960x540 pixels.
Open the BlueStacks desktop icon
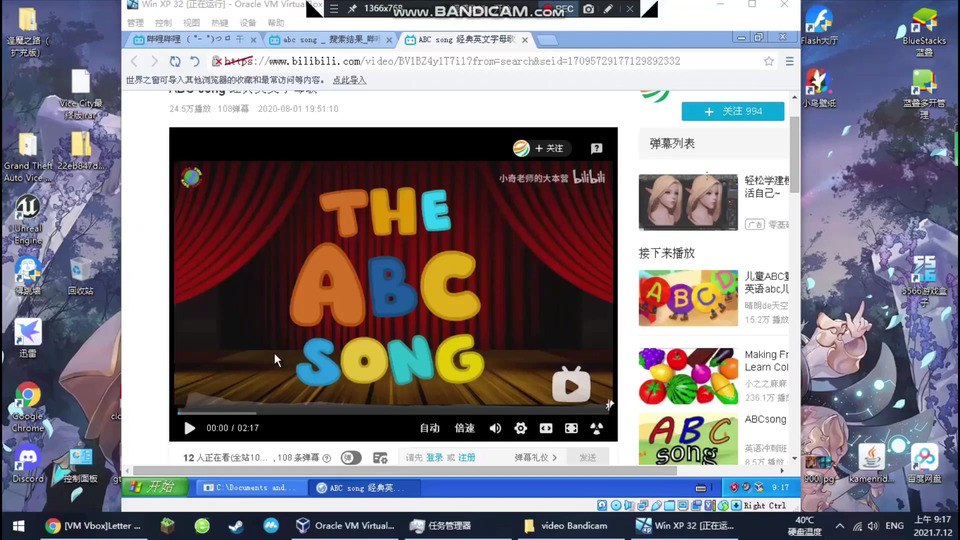(924, 32)
